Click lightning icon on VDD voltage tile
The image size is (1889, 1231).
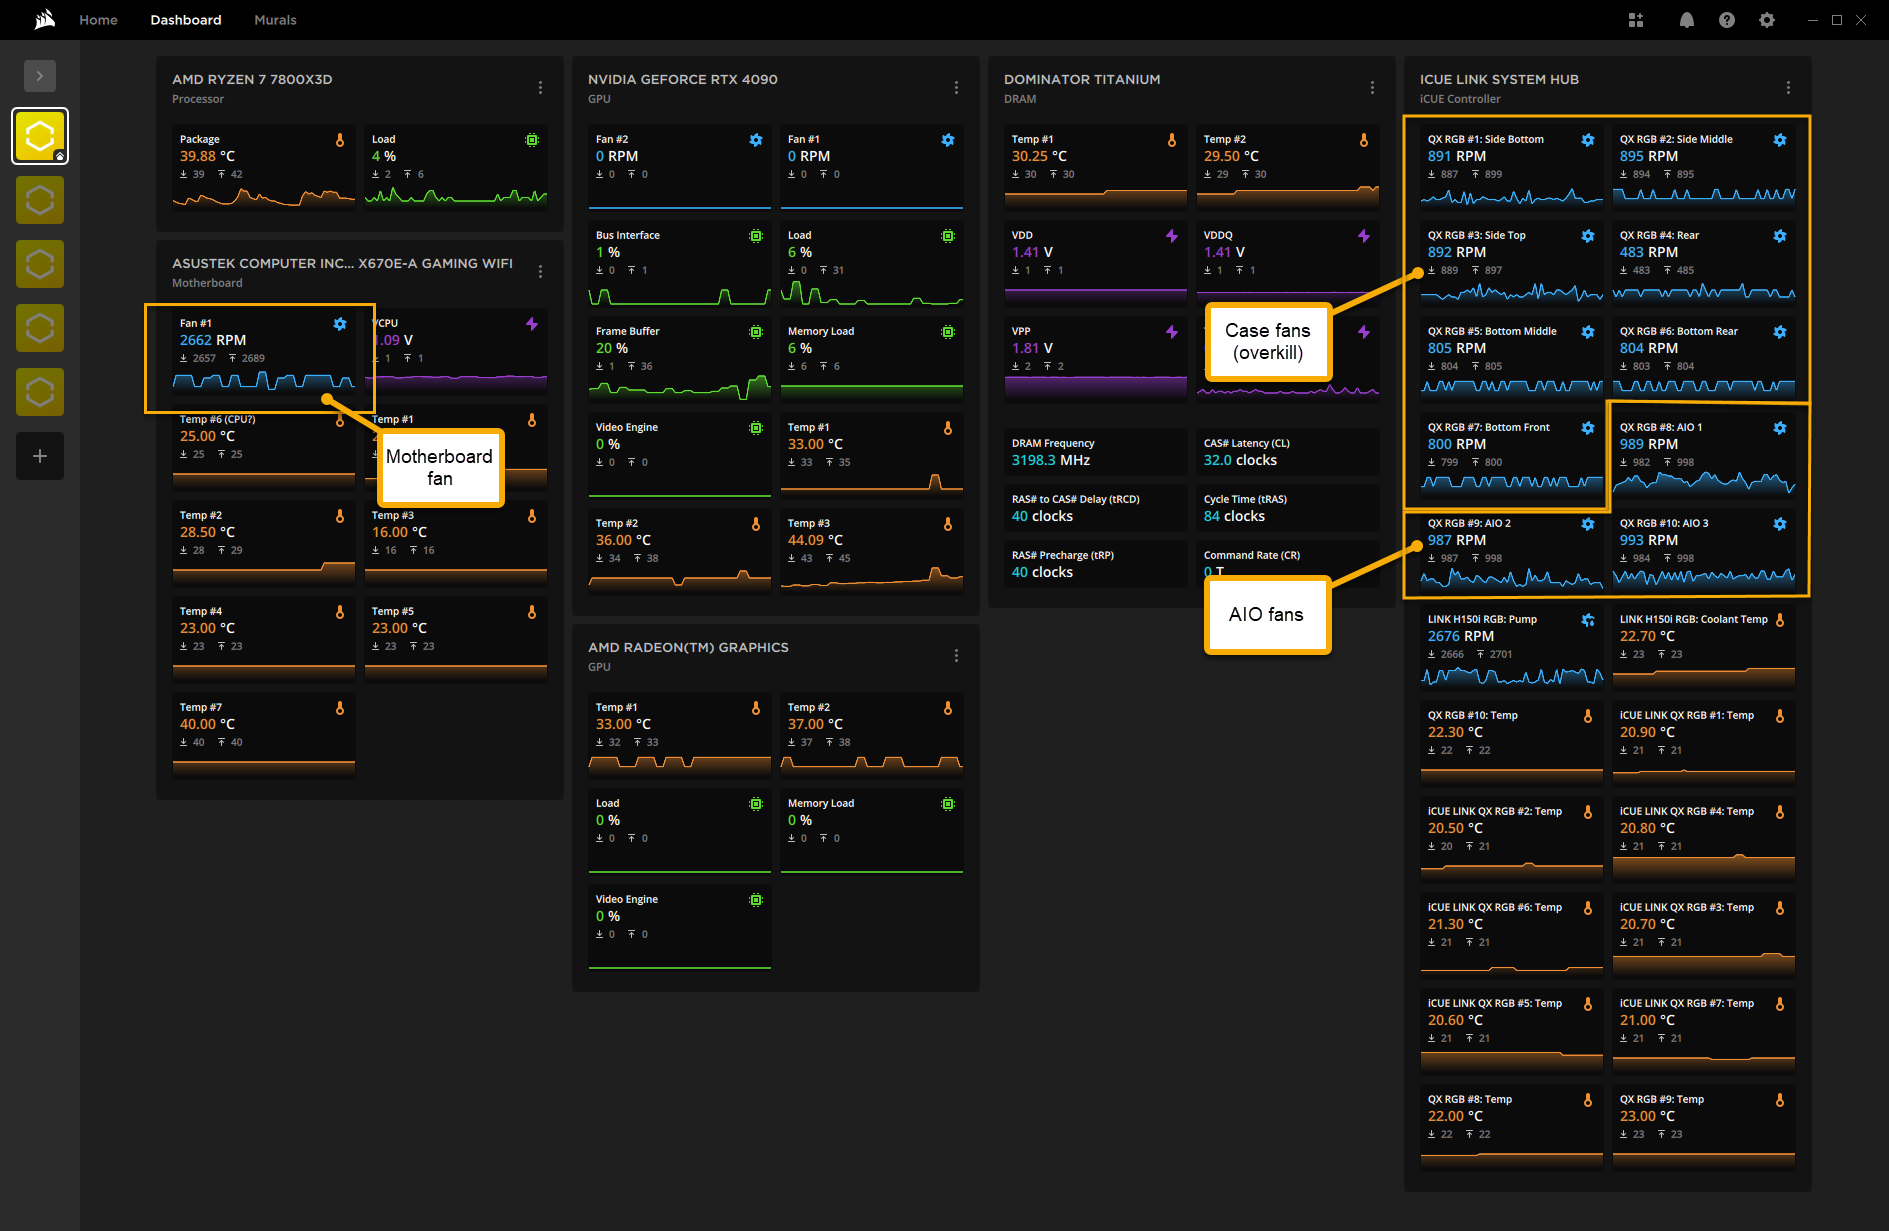pyautogui.click(x=1172, y=236)
